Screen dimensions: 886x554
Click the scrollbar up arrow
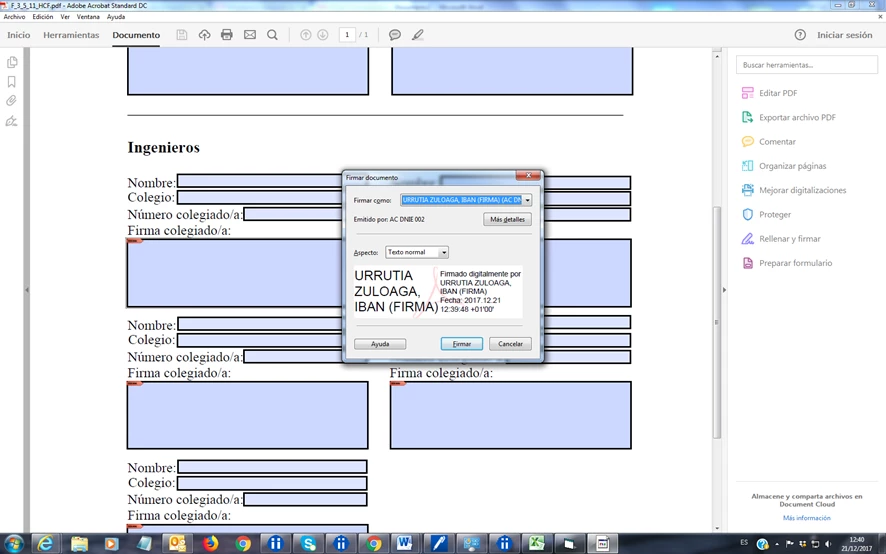pyautogui.click(x=717, y=57)
